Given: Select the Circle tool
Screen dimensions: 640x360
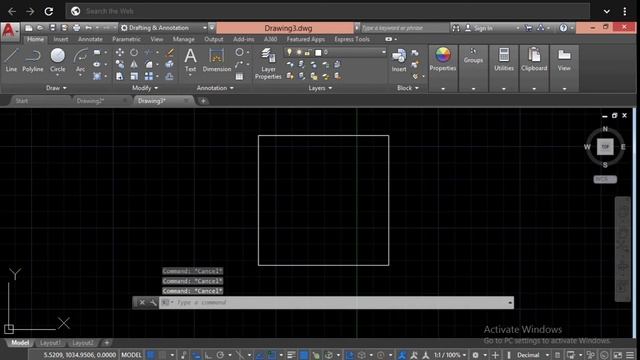Looking at the screenshot, I should pos(58,60).
